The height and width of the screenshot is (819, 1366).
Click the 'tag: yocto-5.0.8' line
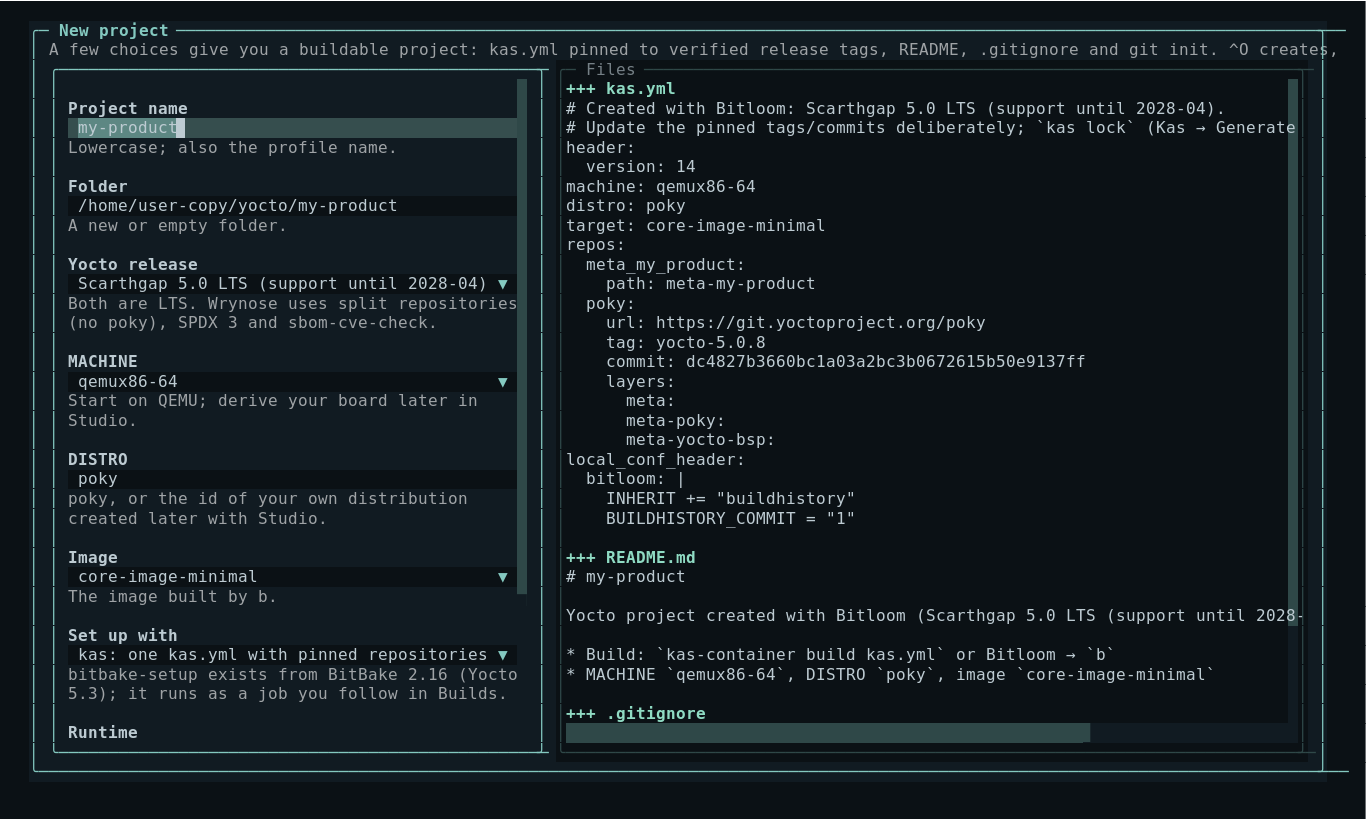click(686, 343)
